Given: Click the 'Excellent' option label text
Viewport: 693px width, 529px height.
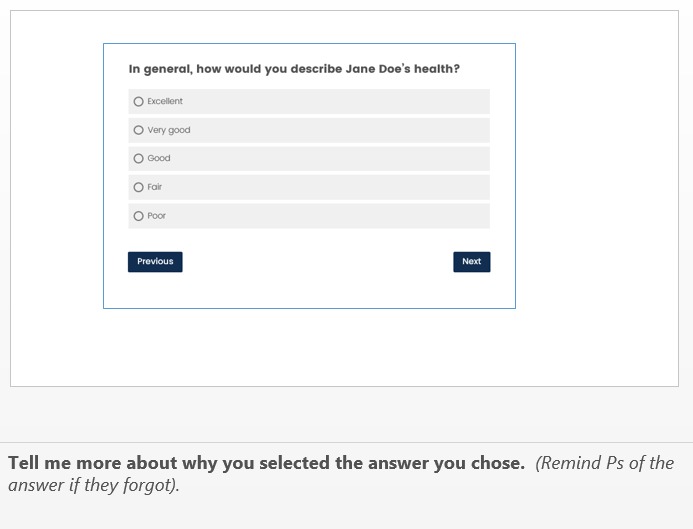Looking at the screenshot, I should coord(165,102).
